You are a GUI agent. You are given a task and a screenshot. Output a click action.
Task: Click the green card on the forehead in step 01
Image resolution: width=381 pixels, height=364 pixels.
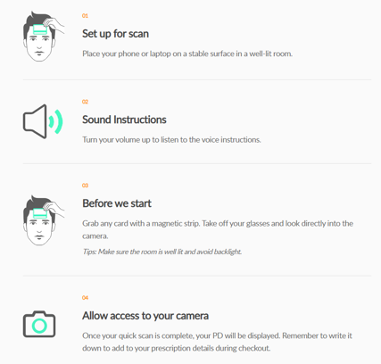(x=41, y=30)
